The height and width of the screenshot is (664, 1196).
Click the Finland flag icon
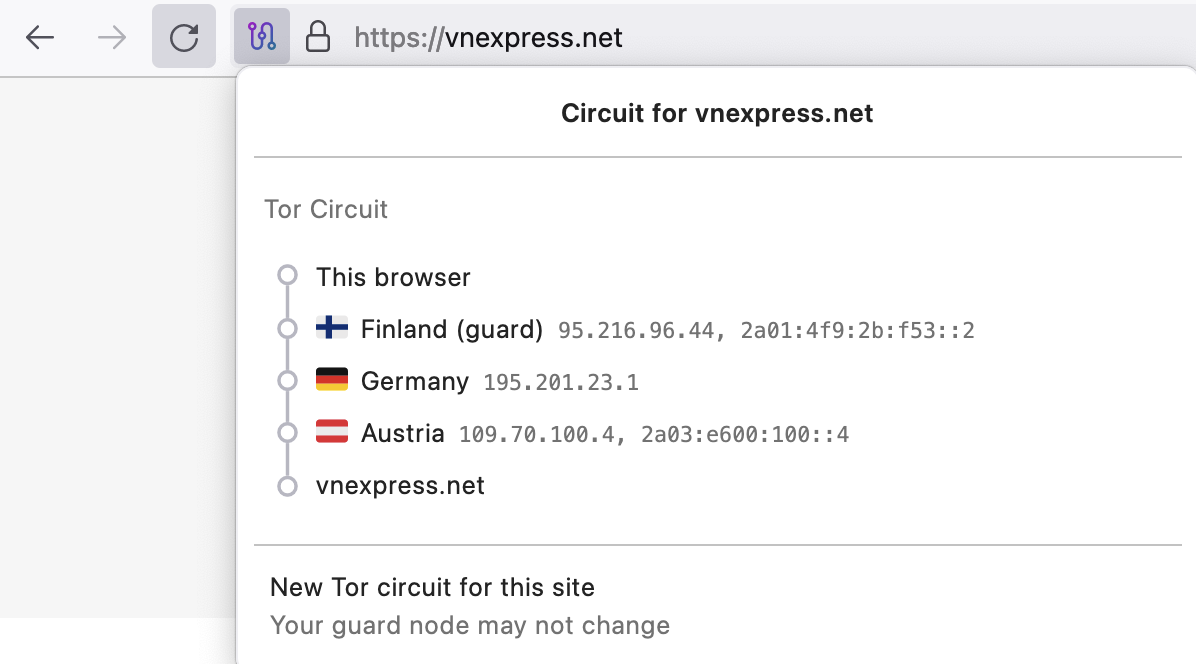pos(332,327)
